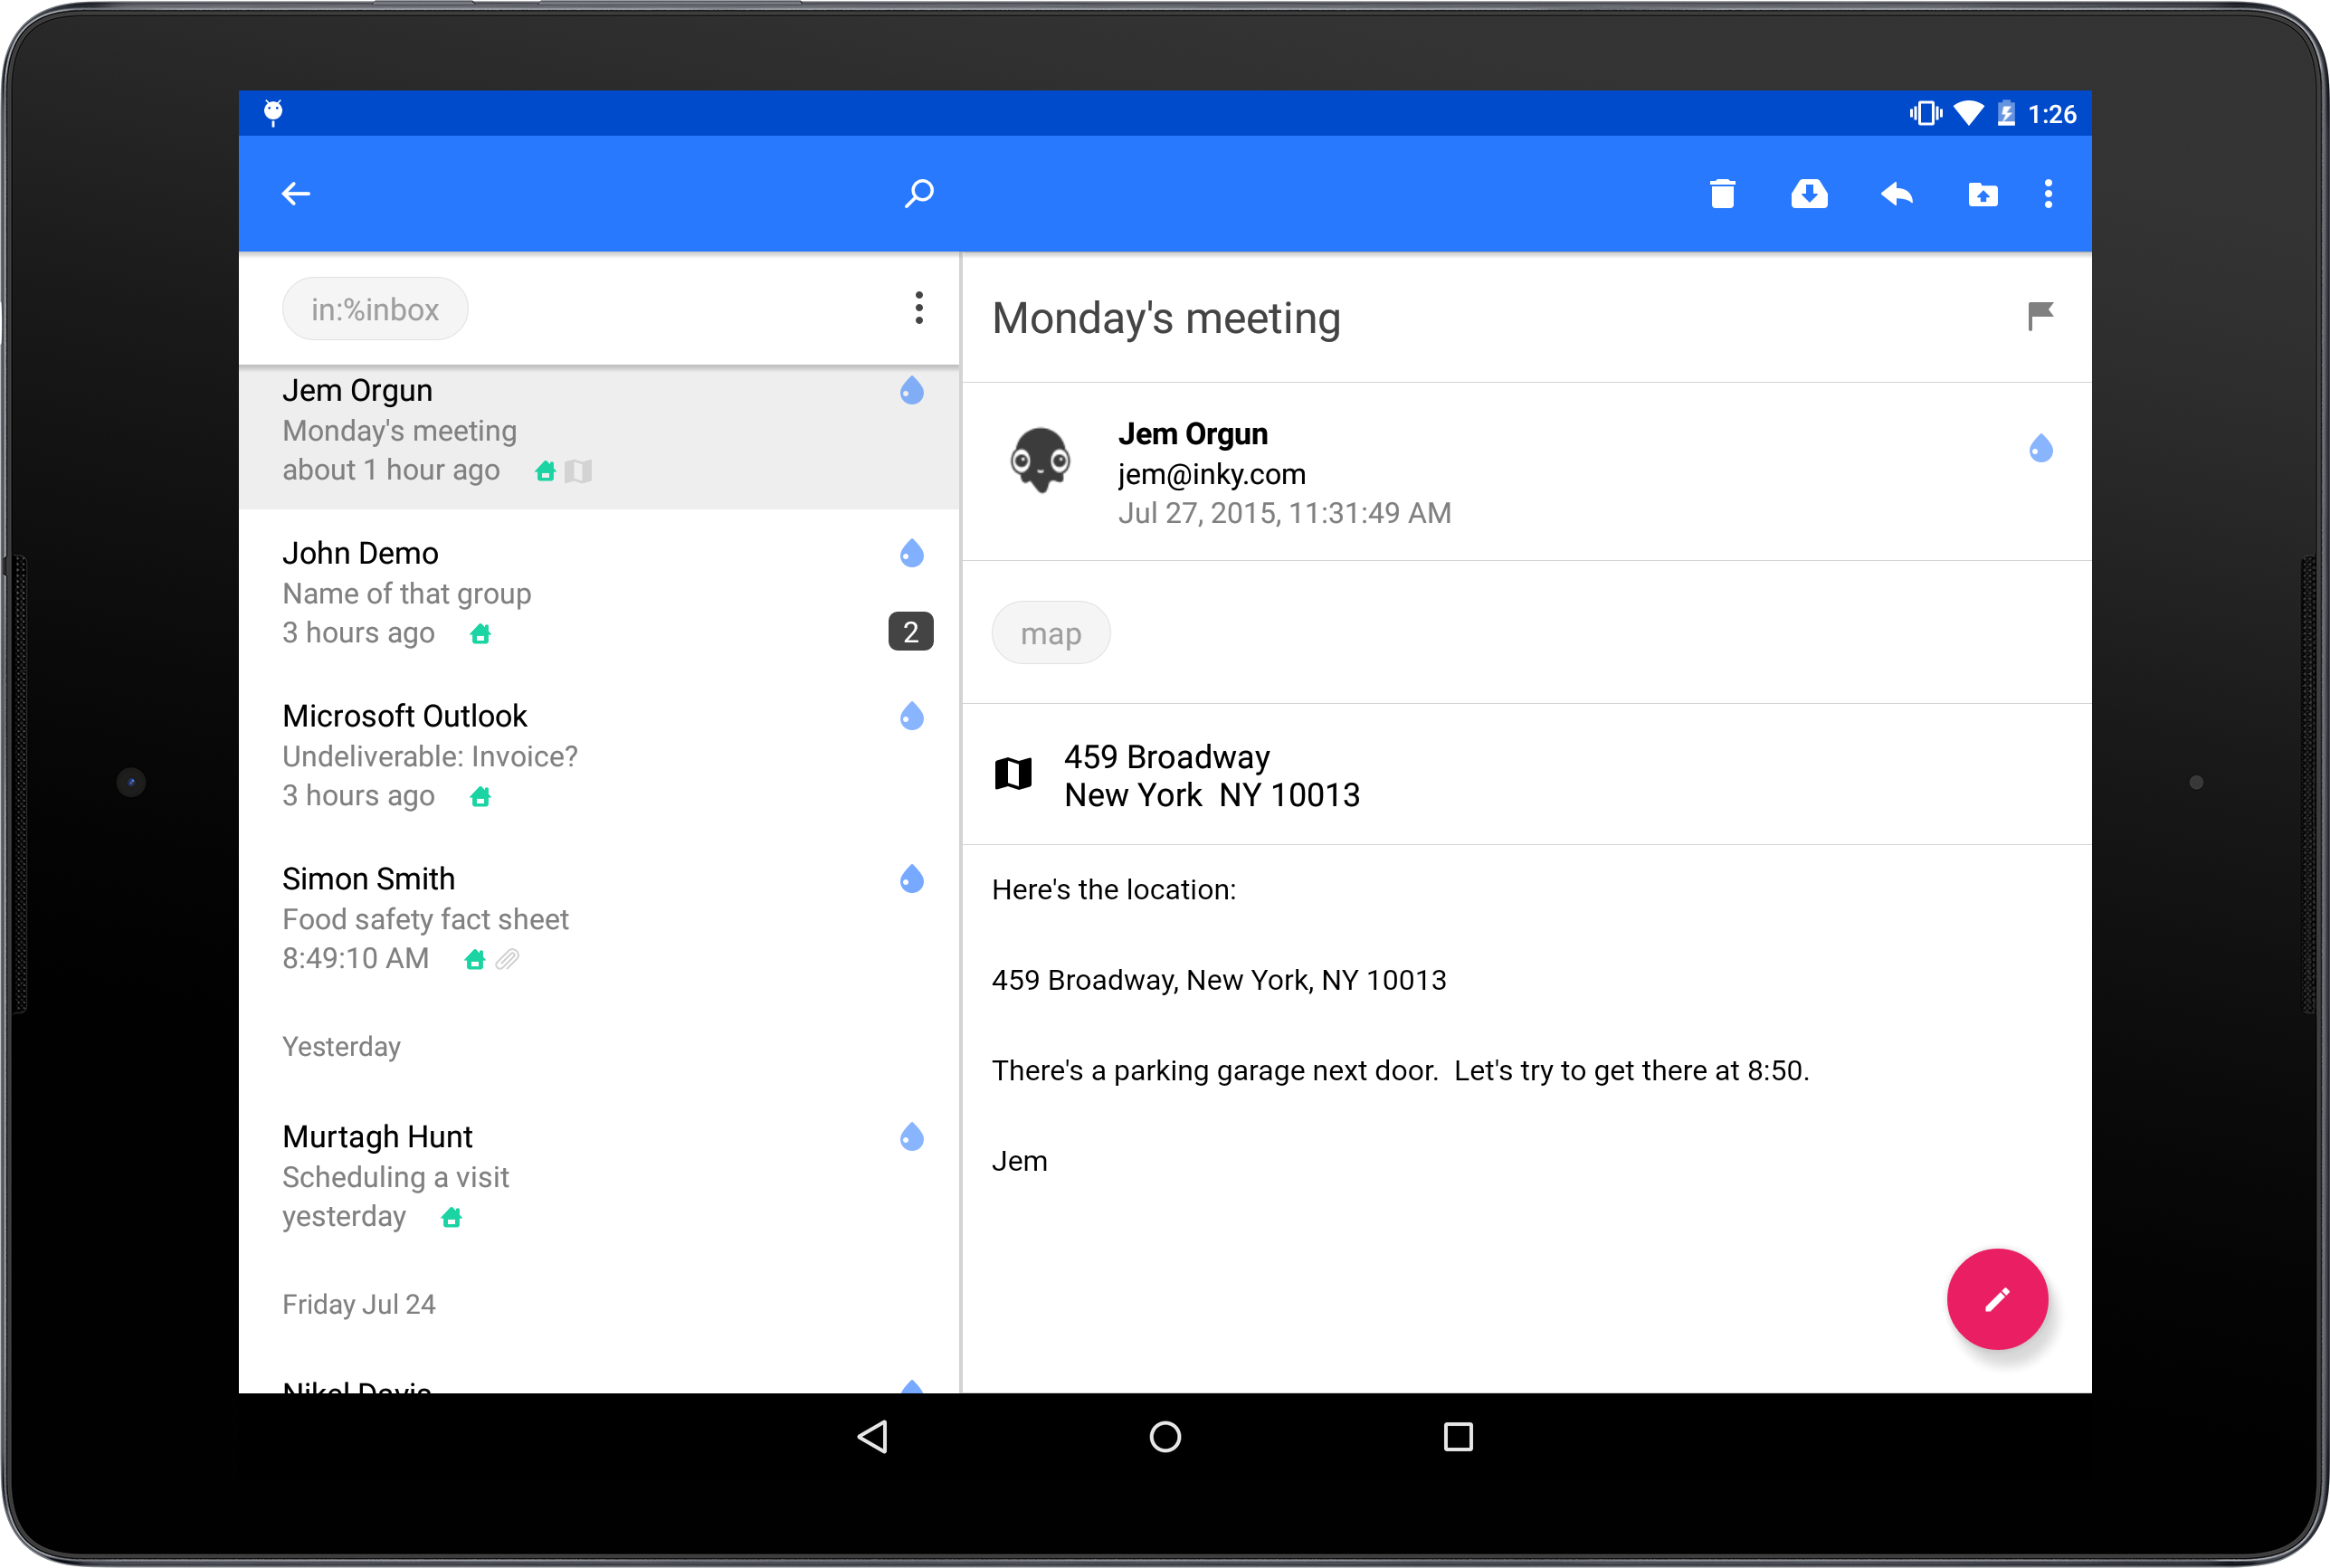Archive the message with the download-box icon
The image size is (2330, 1568).
click(1808, 194)
